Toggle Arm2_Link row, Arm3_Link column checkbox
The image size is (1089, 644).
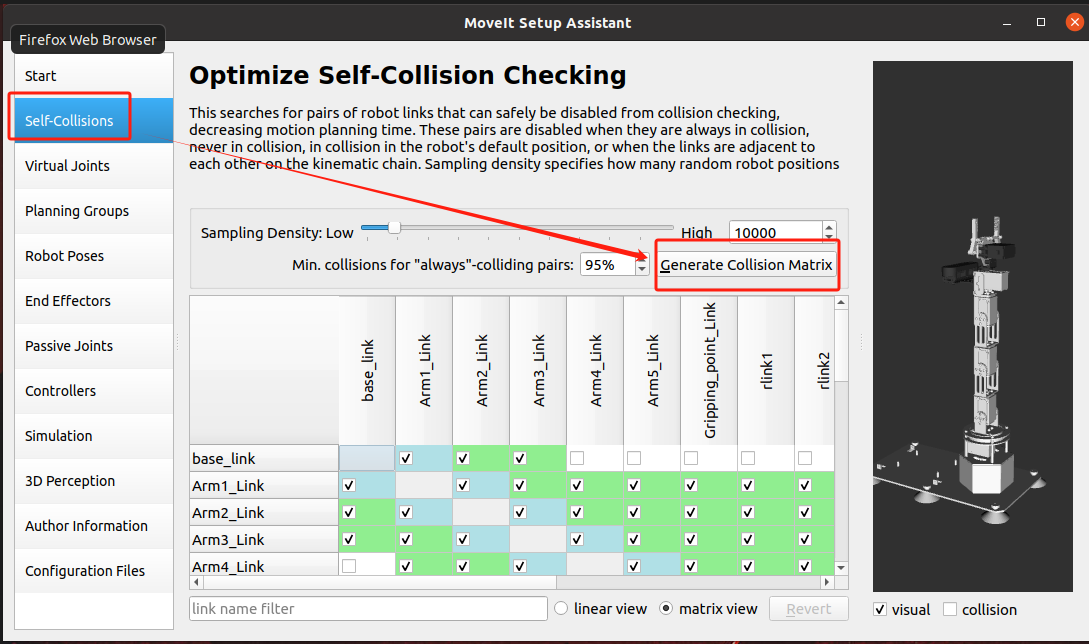point(520,513)
